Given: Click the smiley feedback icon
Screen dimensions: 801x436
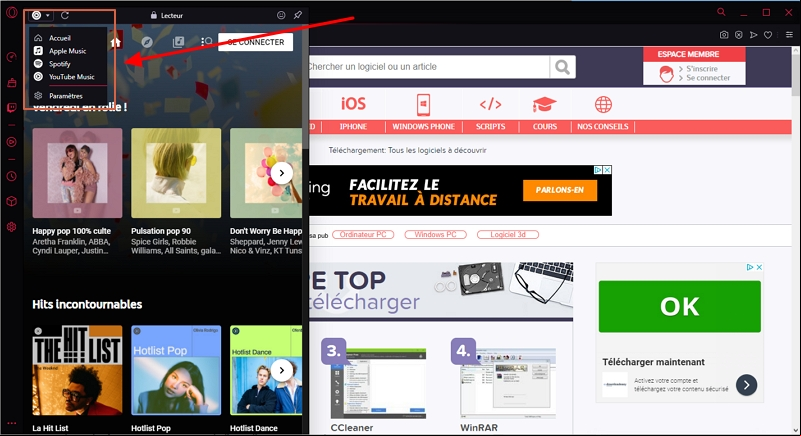Looking at the screenshot, I should 281,15.
